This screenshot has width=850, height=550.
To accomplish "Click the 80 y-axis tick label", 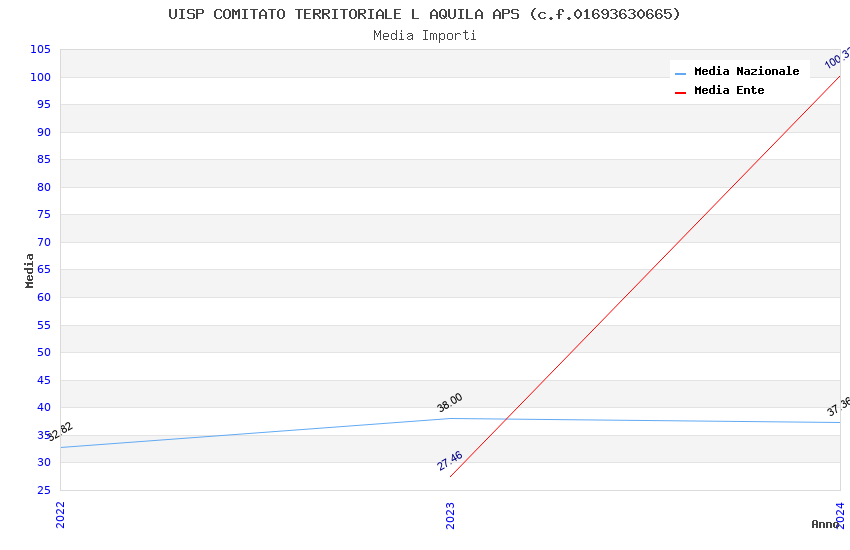I will pos(44,187).
